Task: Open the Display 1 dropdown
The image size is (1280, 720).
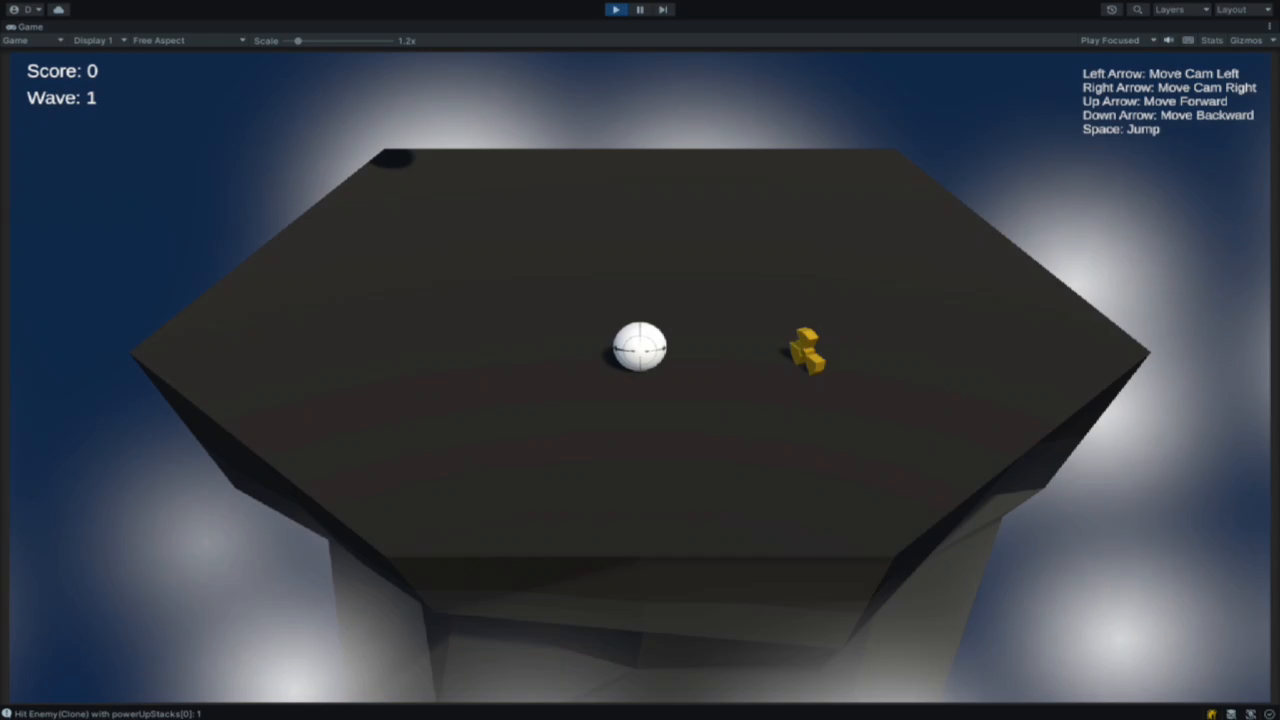Action: click(99, 40)
